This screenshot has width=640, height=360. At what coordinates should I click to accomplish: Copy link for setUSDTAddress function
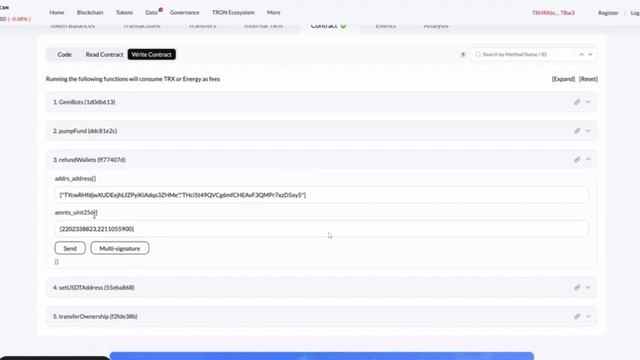point(577,287)
